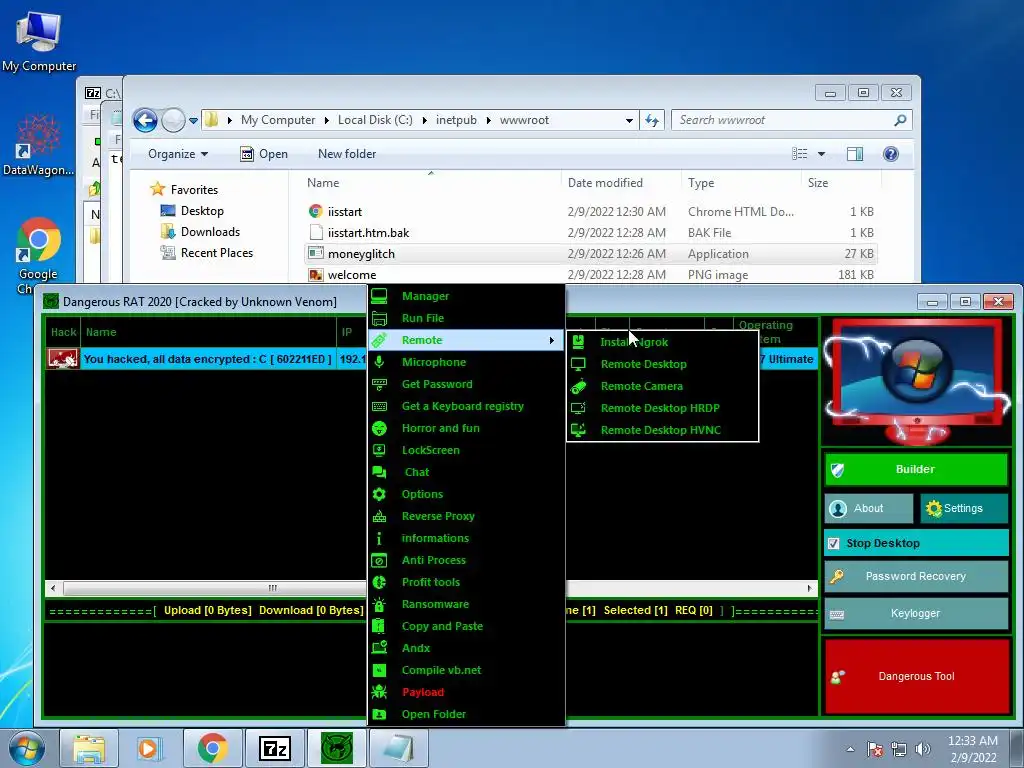Image resolution: width=1024 pixels, height=768 pixels.
Task: Click the Explorer help question mark icon
Action: point(890,154)
